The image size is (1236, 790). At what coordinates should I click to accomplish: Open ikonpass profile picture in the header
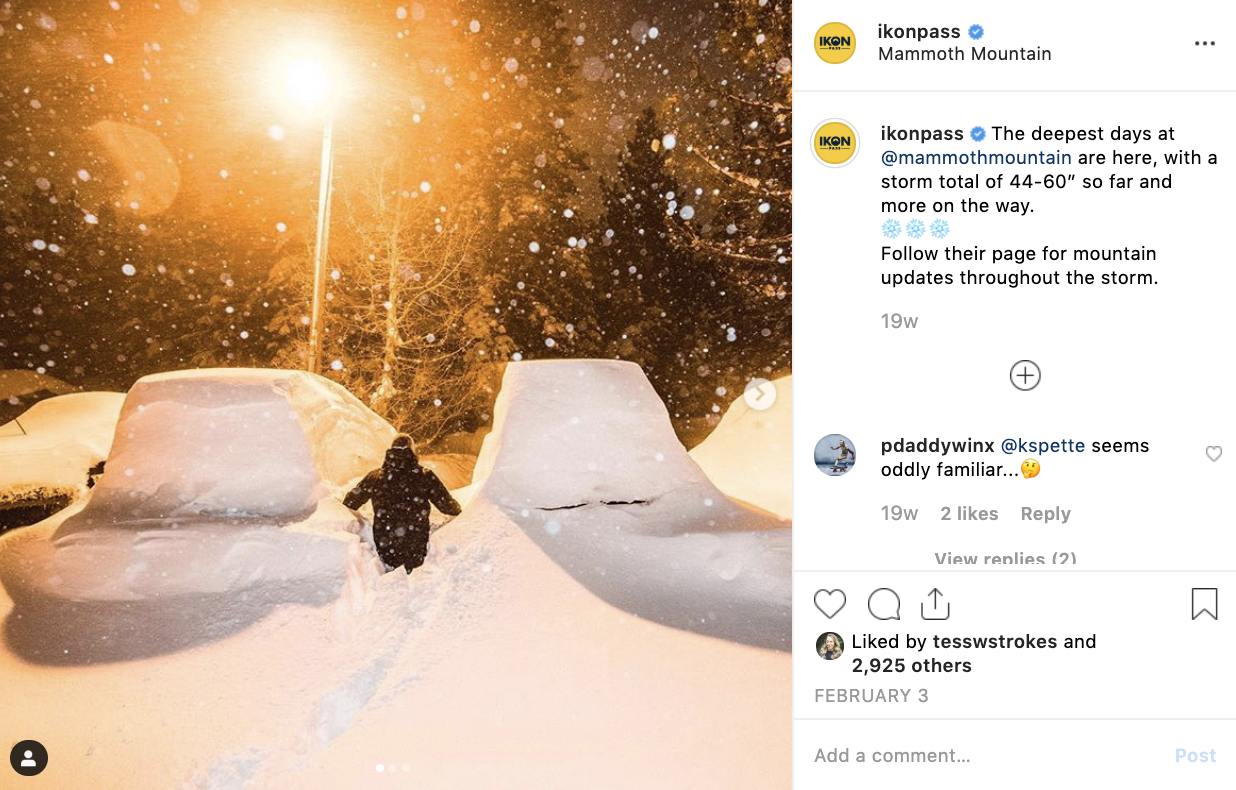pos(835,43)
